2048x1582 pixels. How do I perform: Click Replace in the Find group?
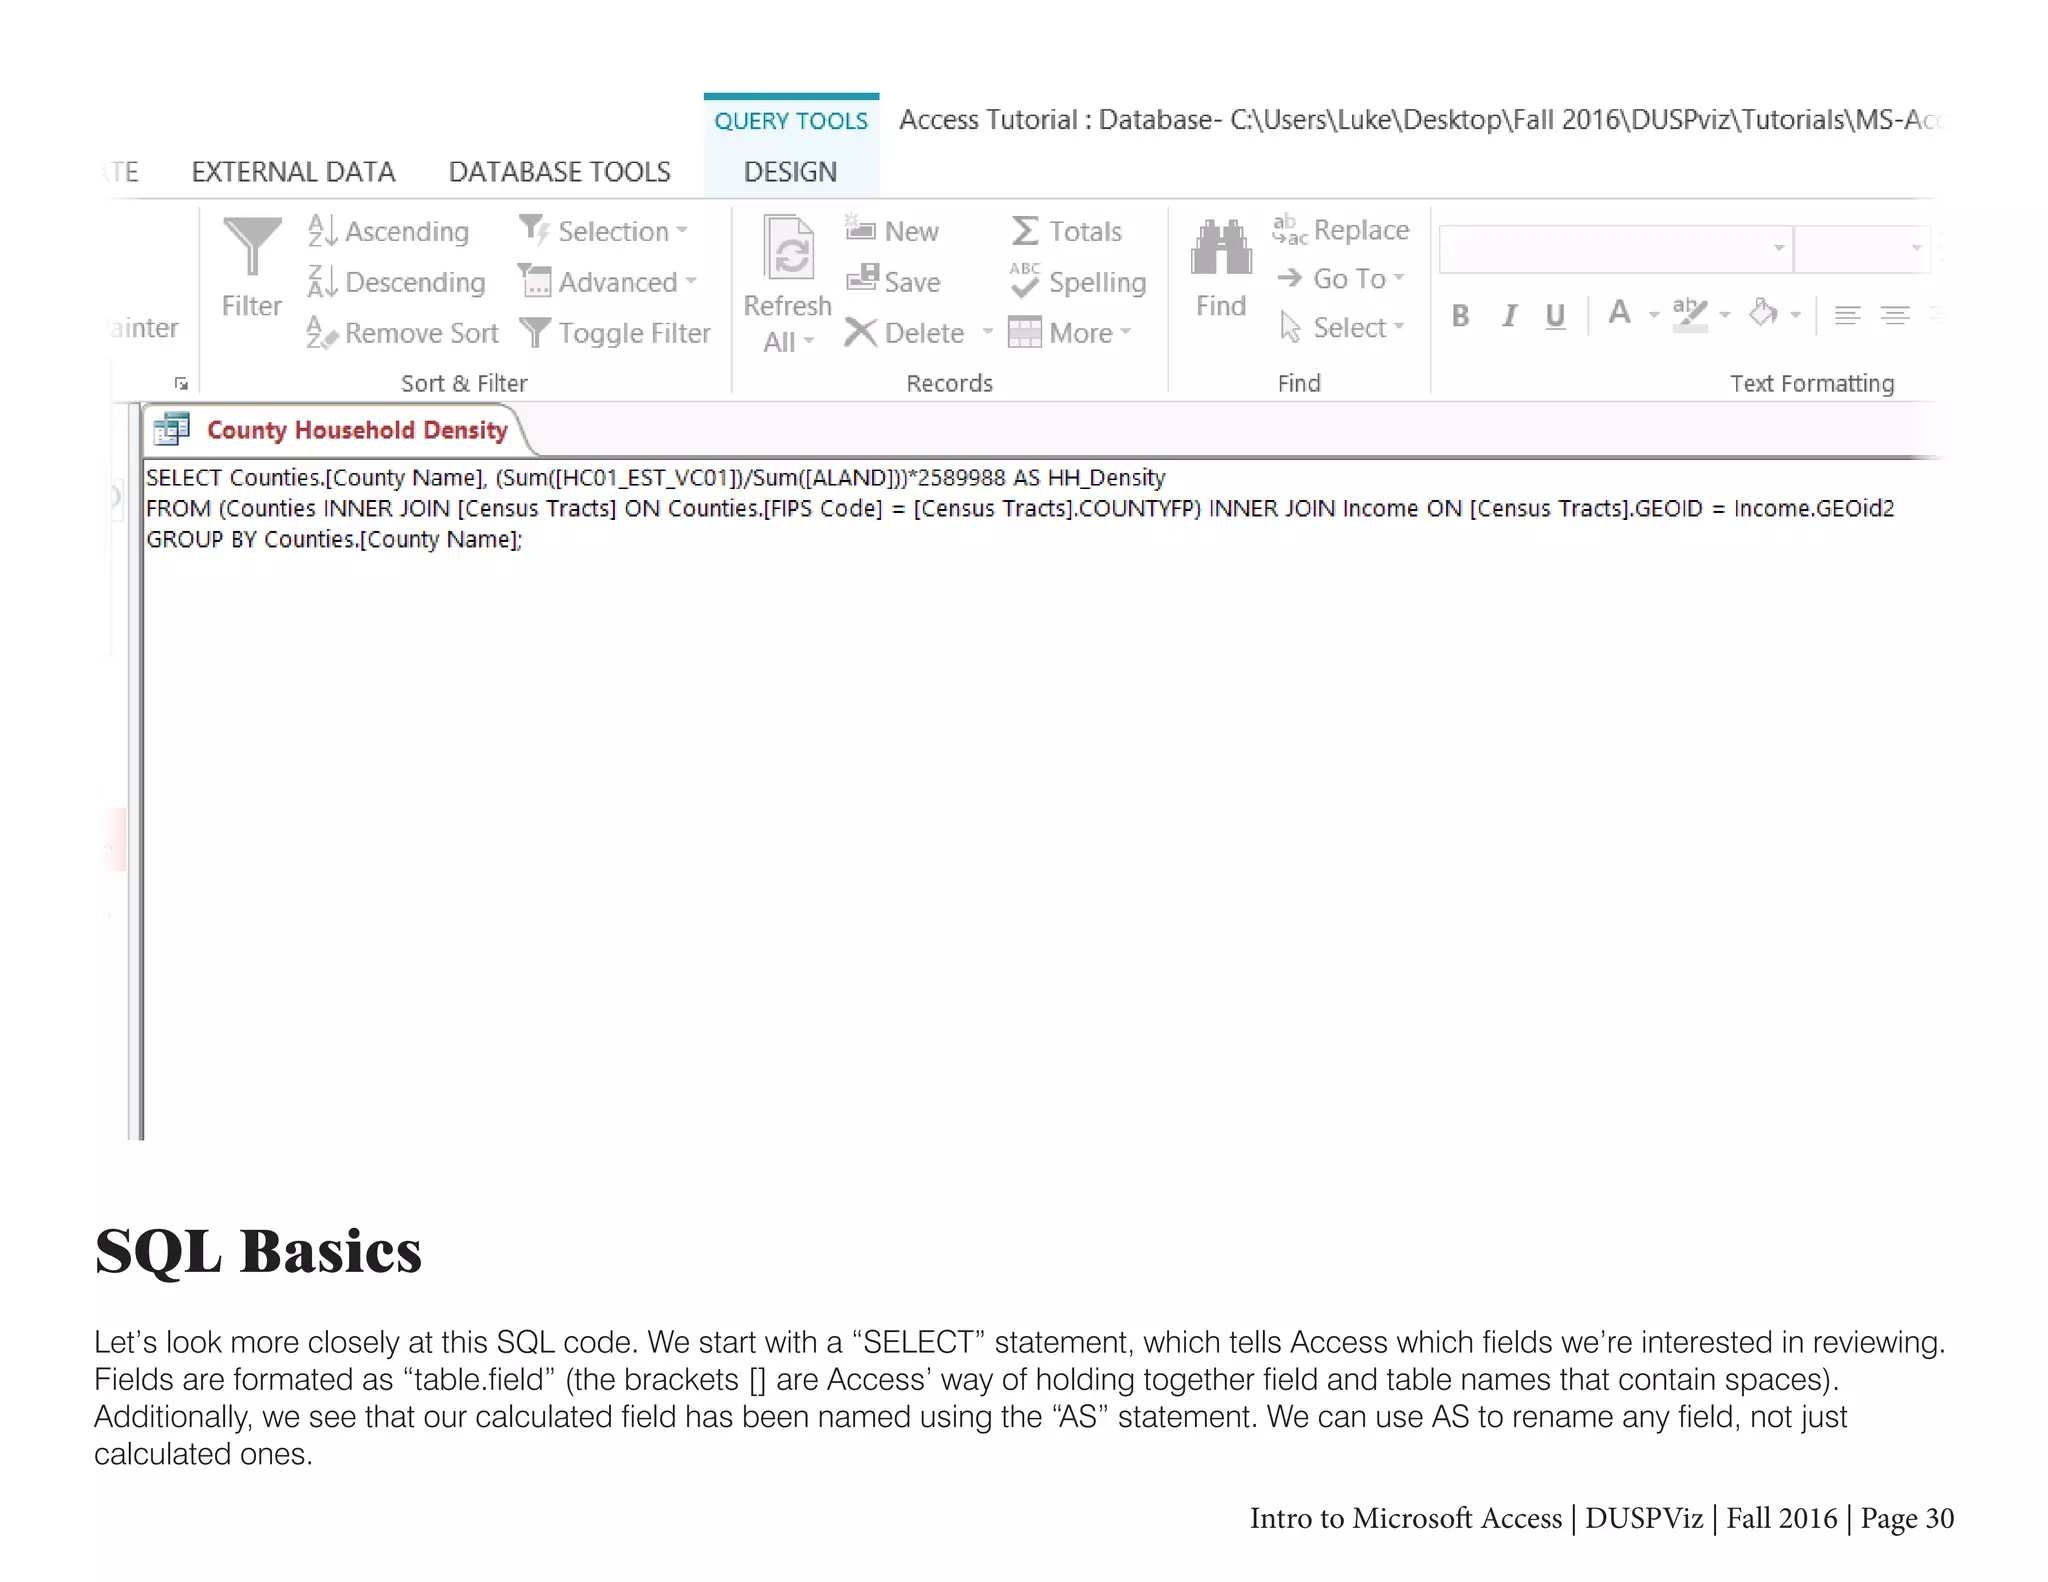pyautogui.click(x=1341, y=230)
